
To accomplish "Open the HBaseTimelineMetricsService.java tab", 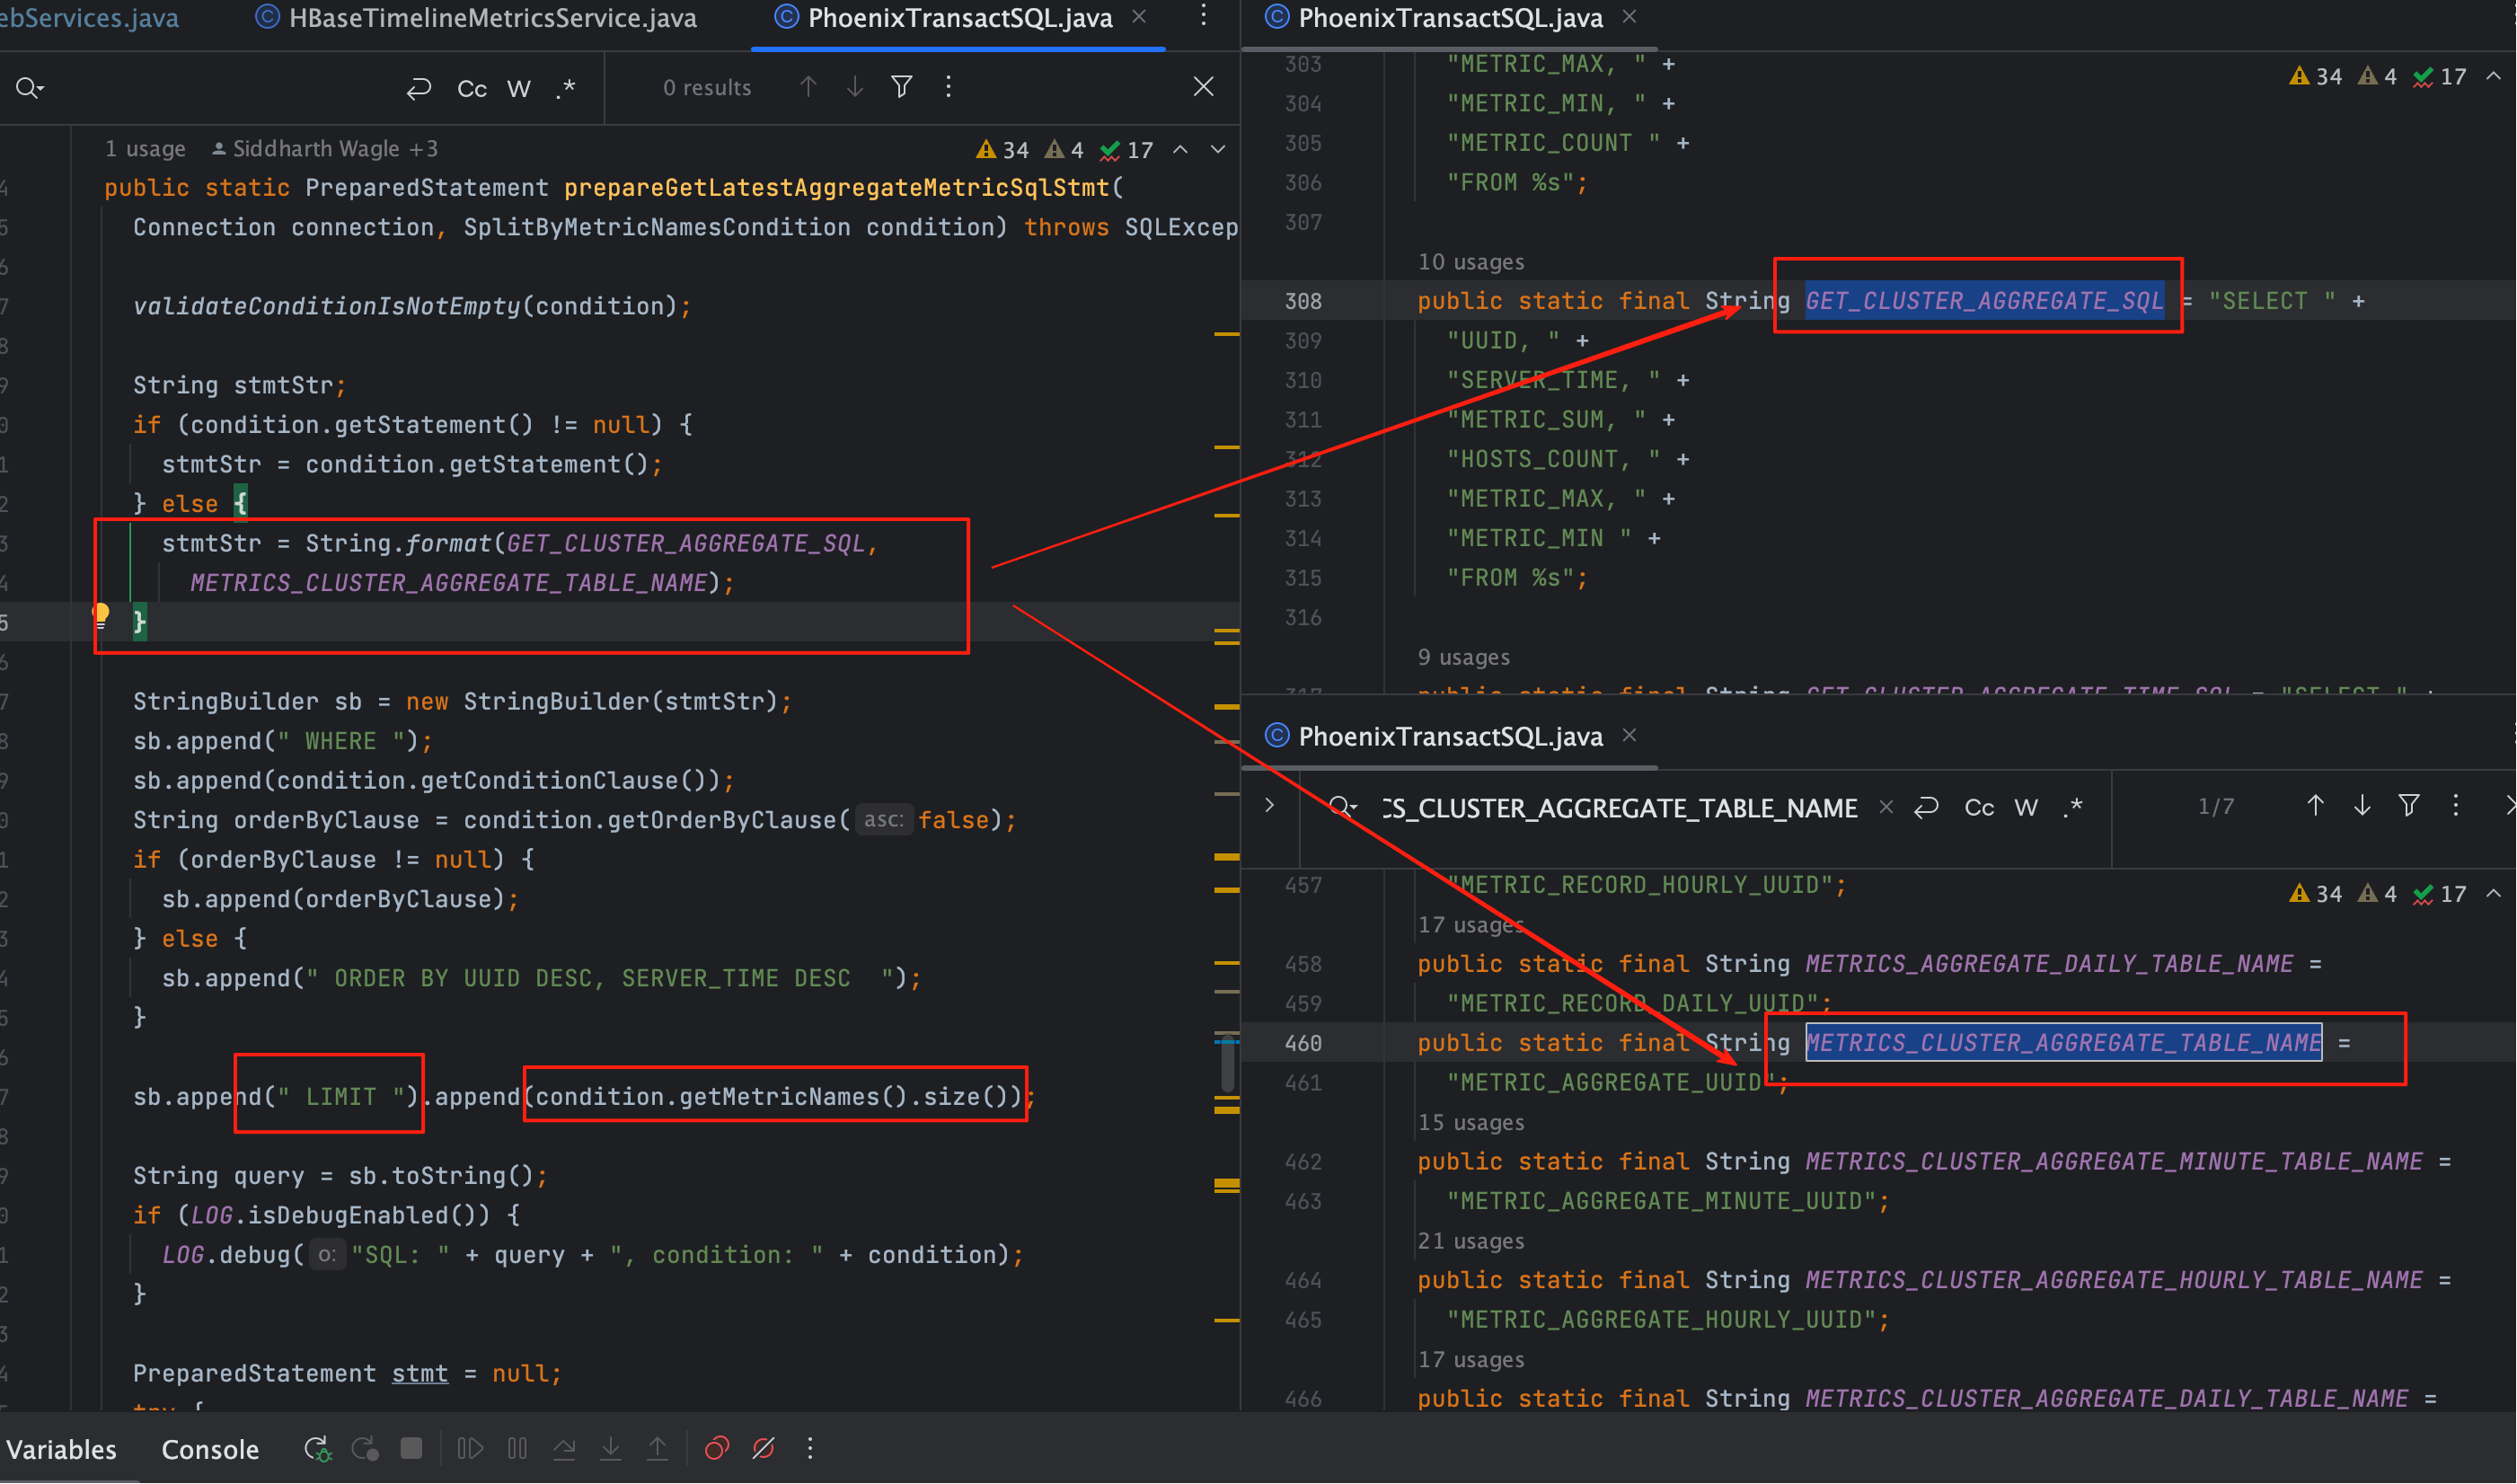I will click(x=476, y=18).
